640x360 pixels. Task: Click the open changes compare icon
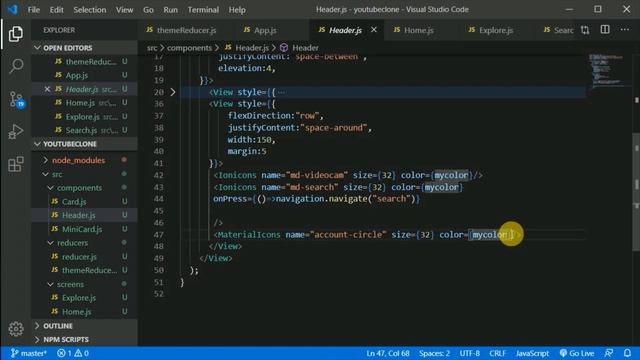(585, 30)
